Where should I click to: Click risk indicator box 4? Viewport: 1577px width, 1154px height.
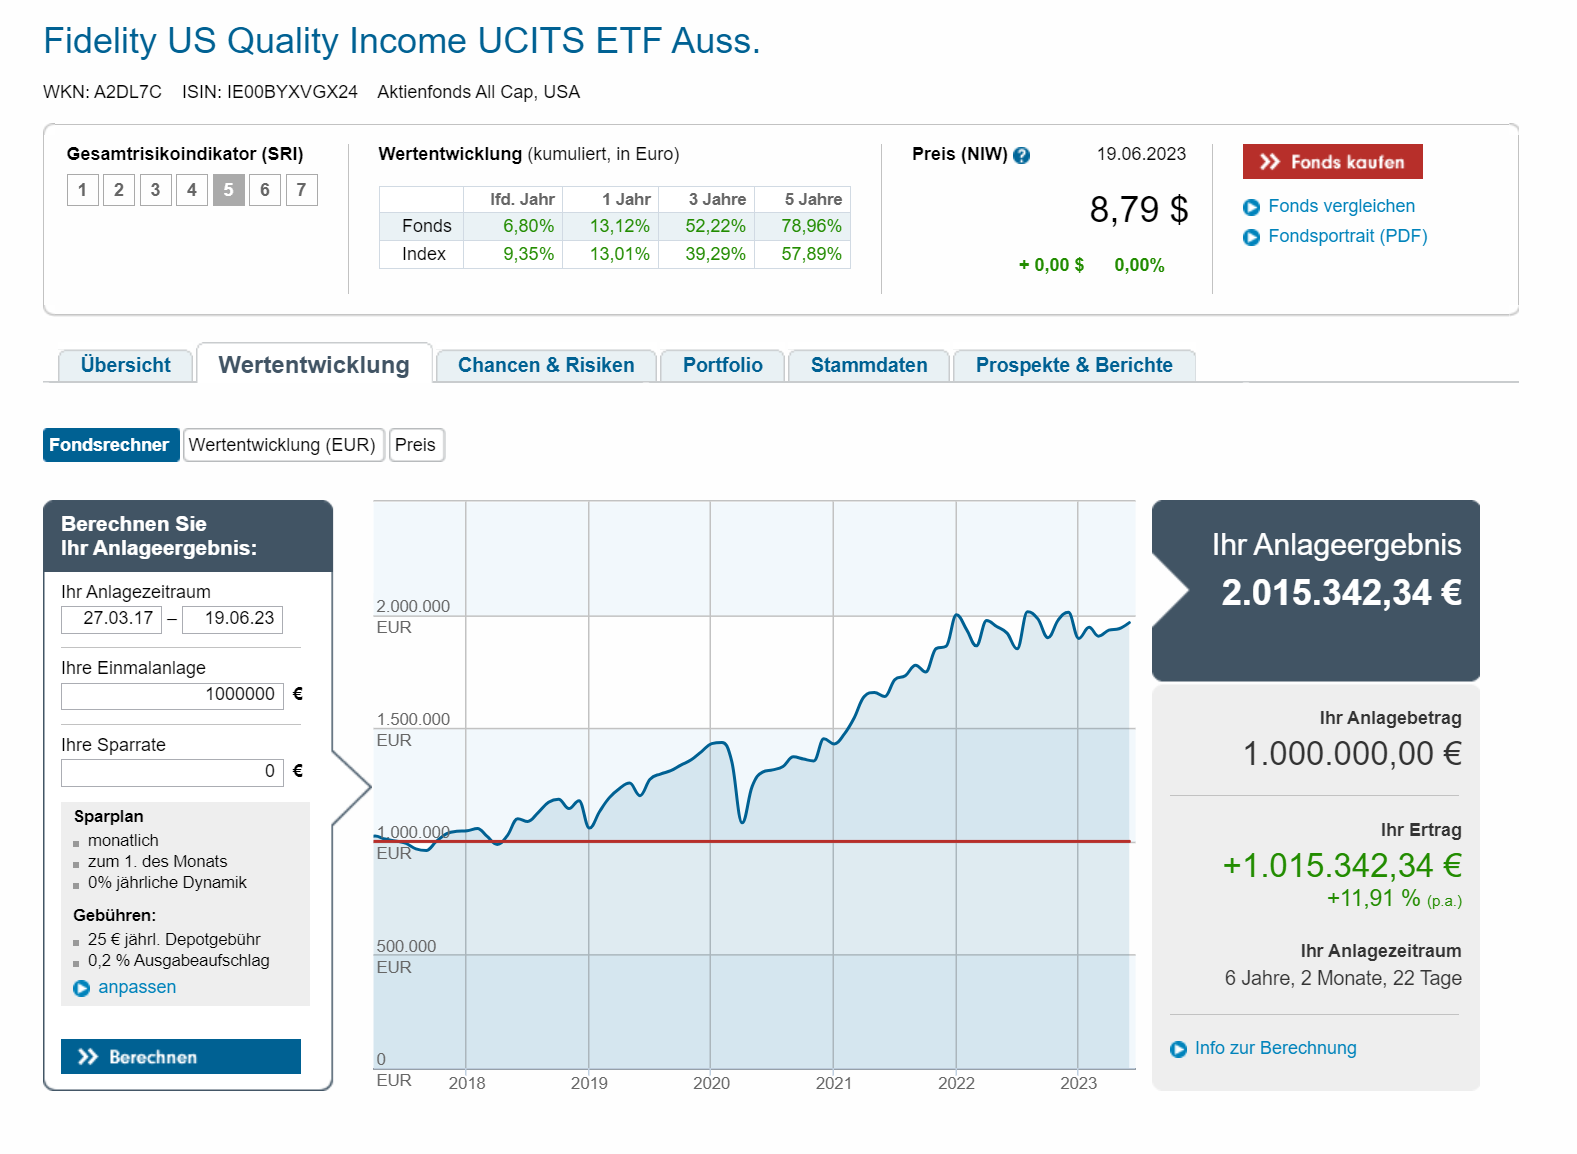point(192,190)
